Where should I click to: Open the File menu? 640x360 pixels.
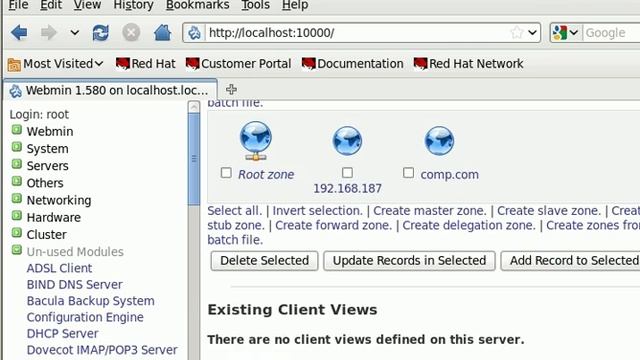click(x=18, y=5)
